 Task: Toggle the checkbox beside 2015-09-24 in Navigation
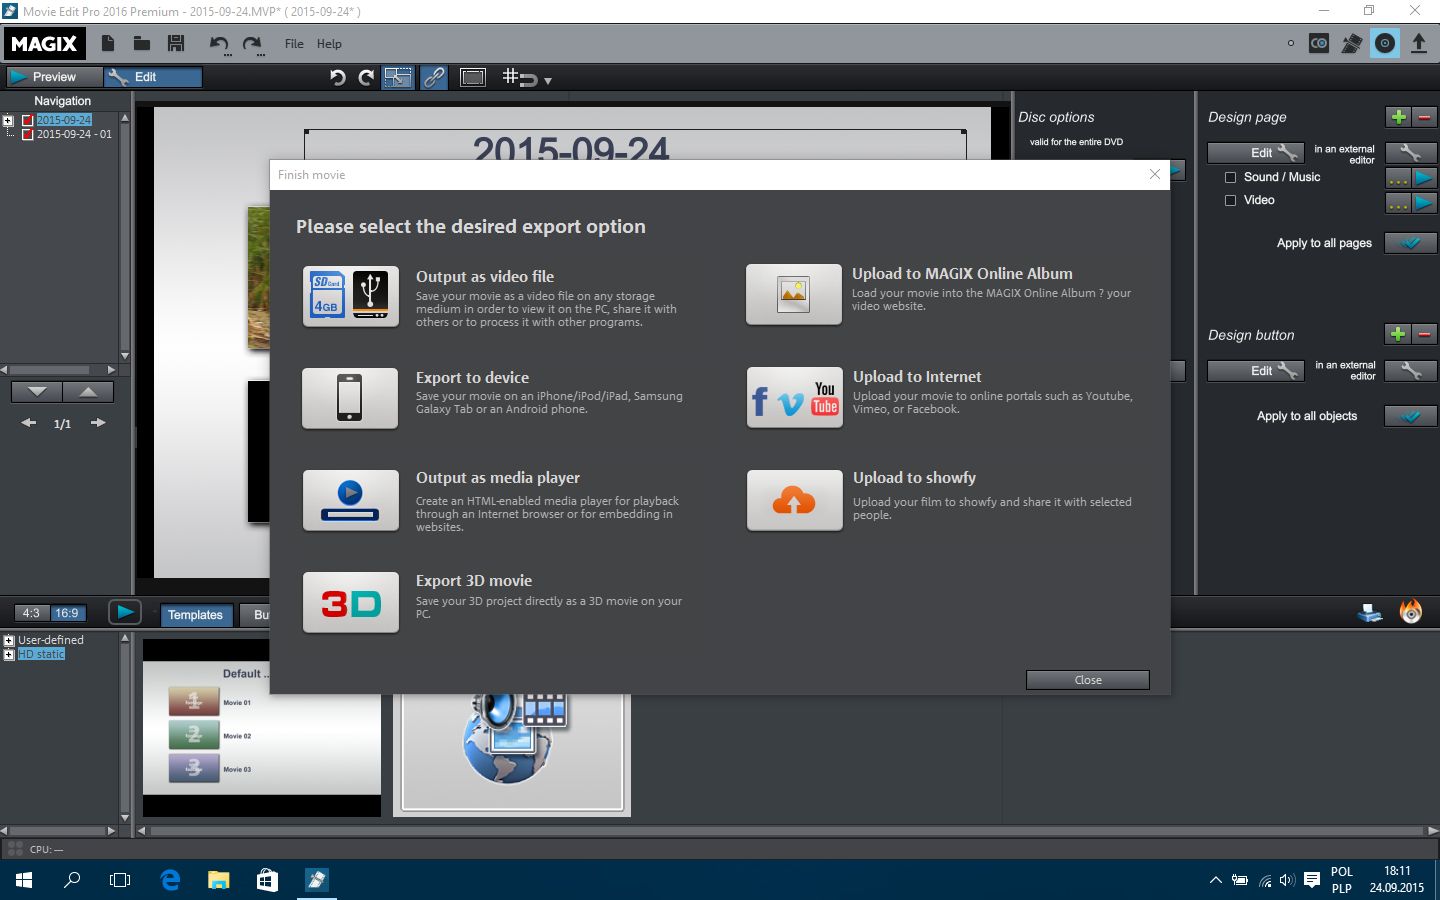click(x=28, y=120)
